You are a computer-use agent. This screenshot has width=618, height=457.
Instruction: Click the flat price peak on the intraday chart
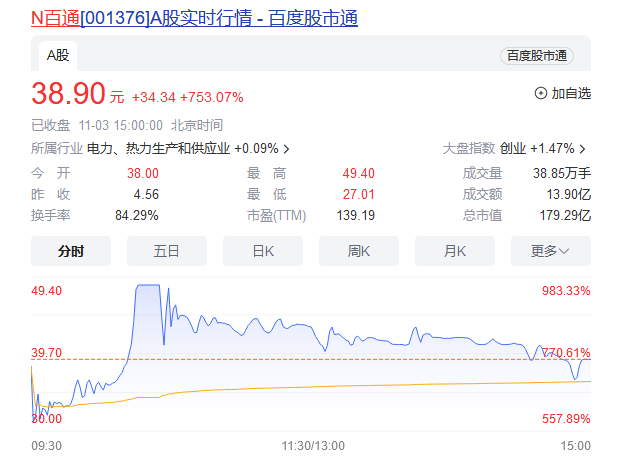pyautogui.click(x=148, y=285)
